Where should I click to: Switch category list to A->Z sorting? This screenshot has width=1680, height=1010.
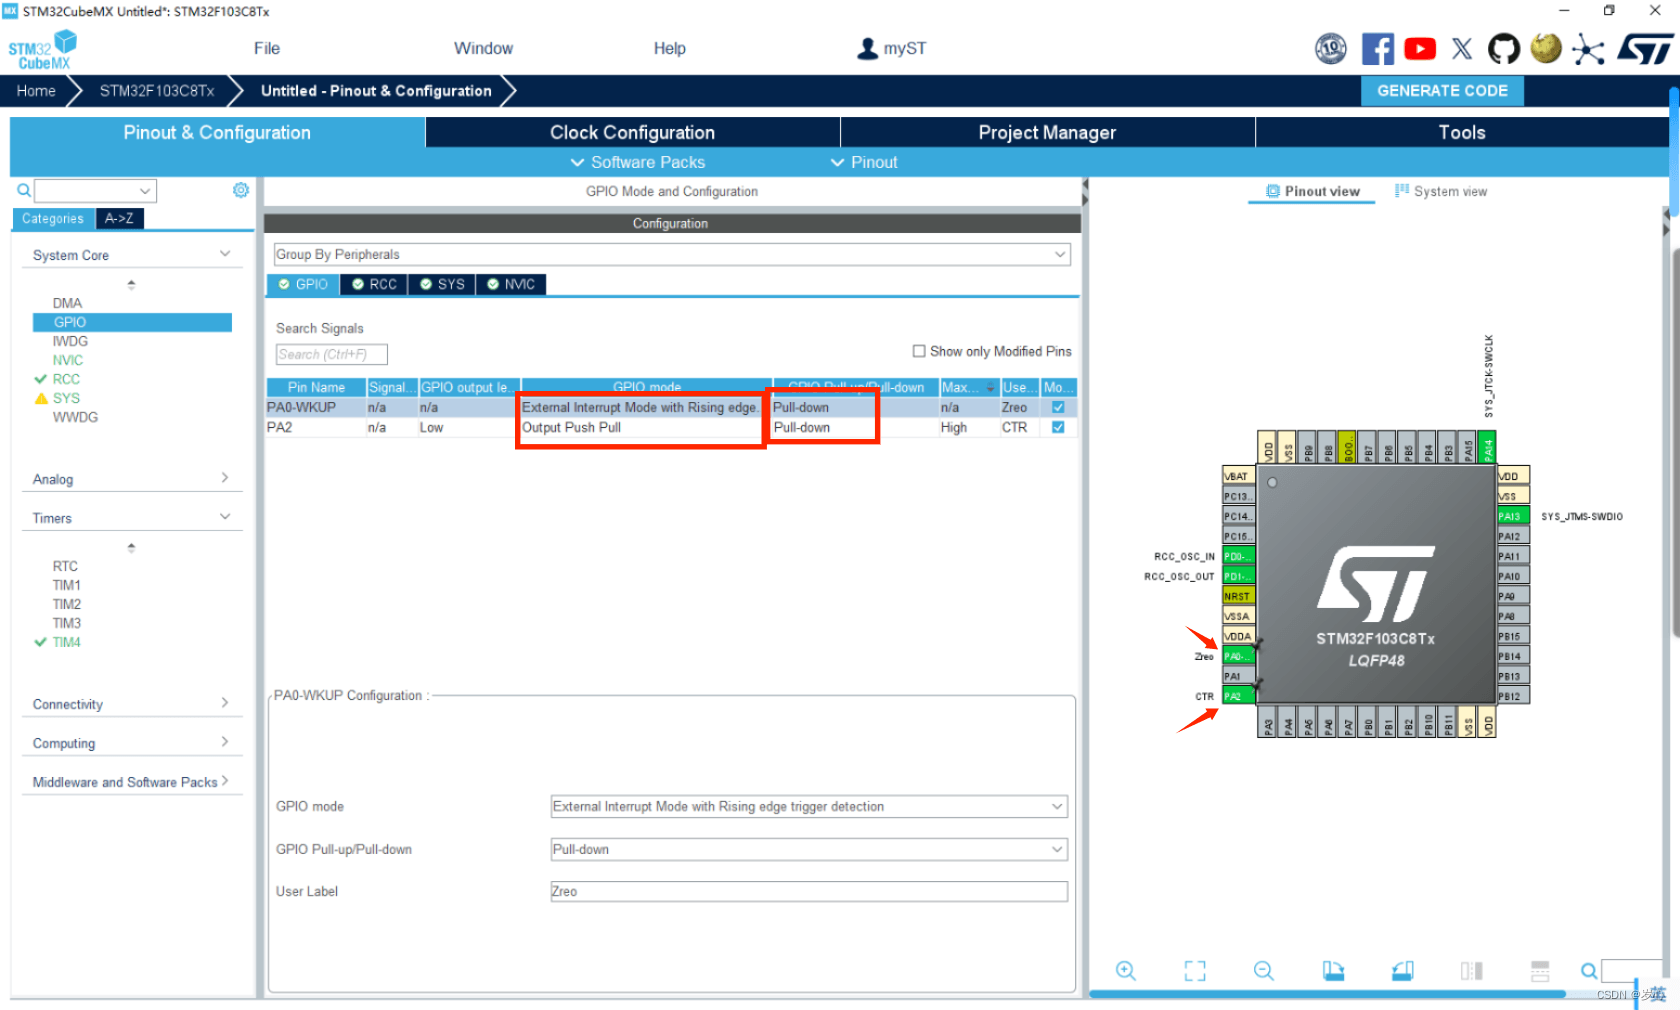[x=119, y=218]
